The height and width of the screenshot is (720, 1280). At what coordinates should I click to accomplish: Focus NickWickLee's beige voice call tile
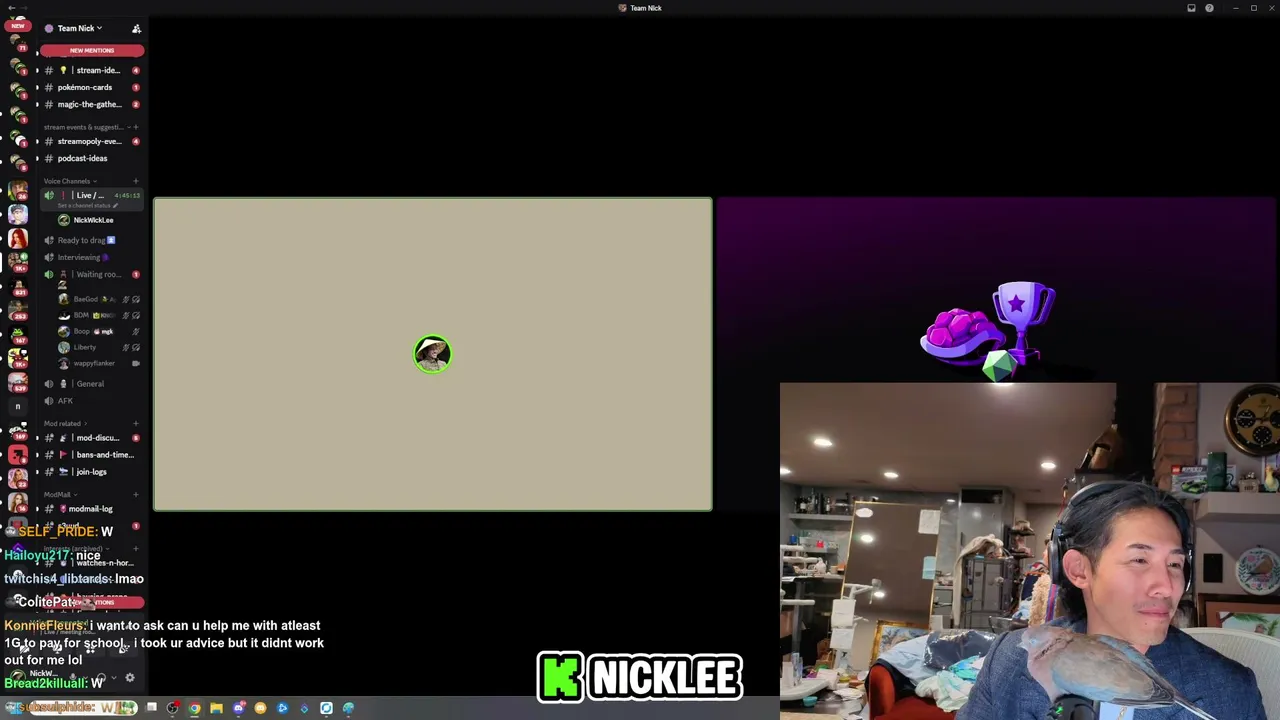click(x=433, y=354)
